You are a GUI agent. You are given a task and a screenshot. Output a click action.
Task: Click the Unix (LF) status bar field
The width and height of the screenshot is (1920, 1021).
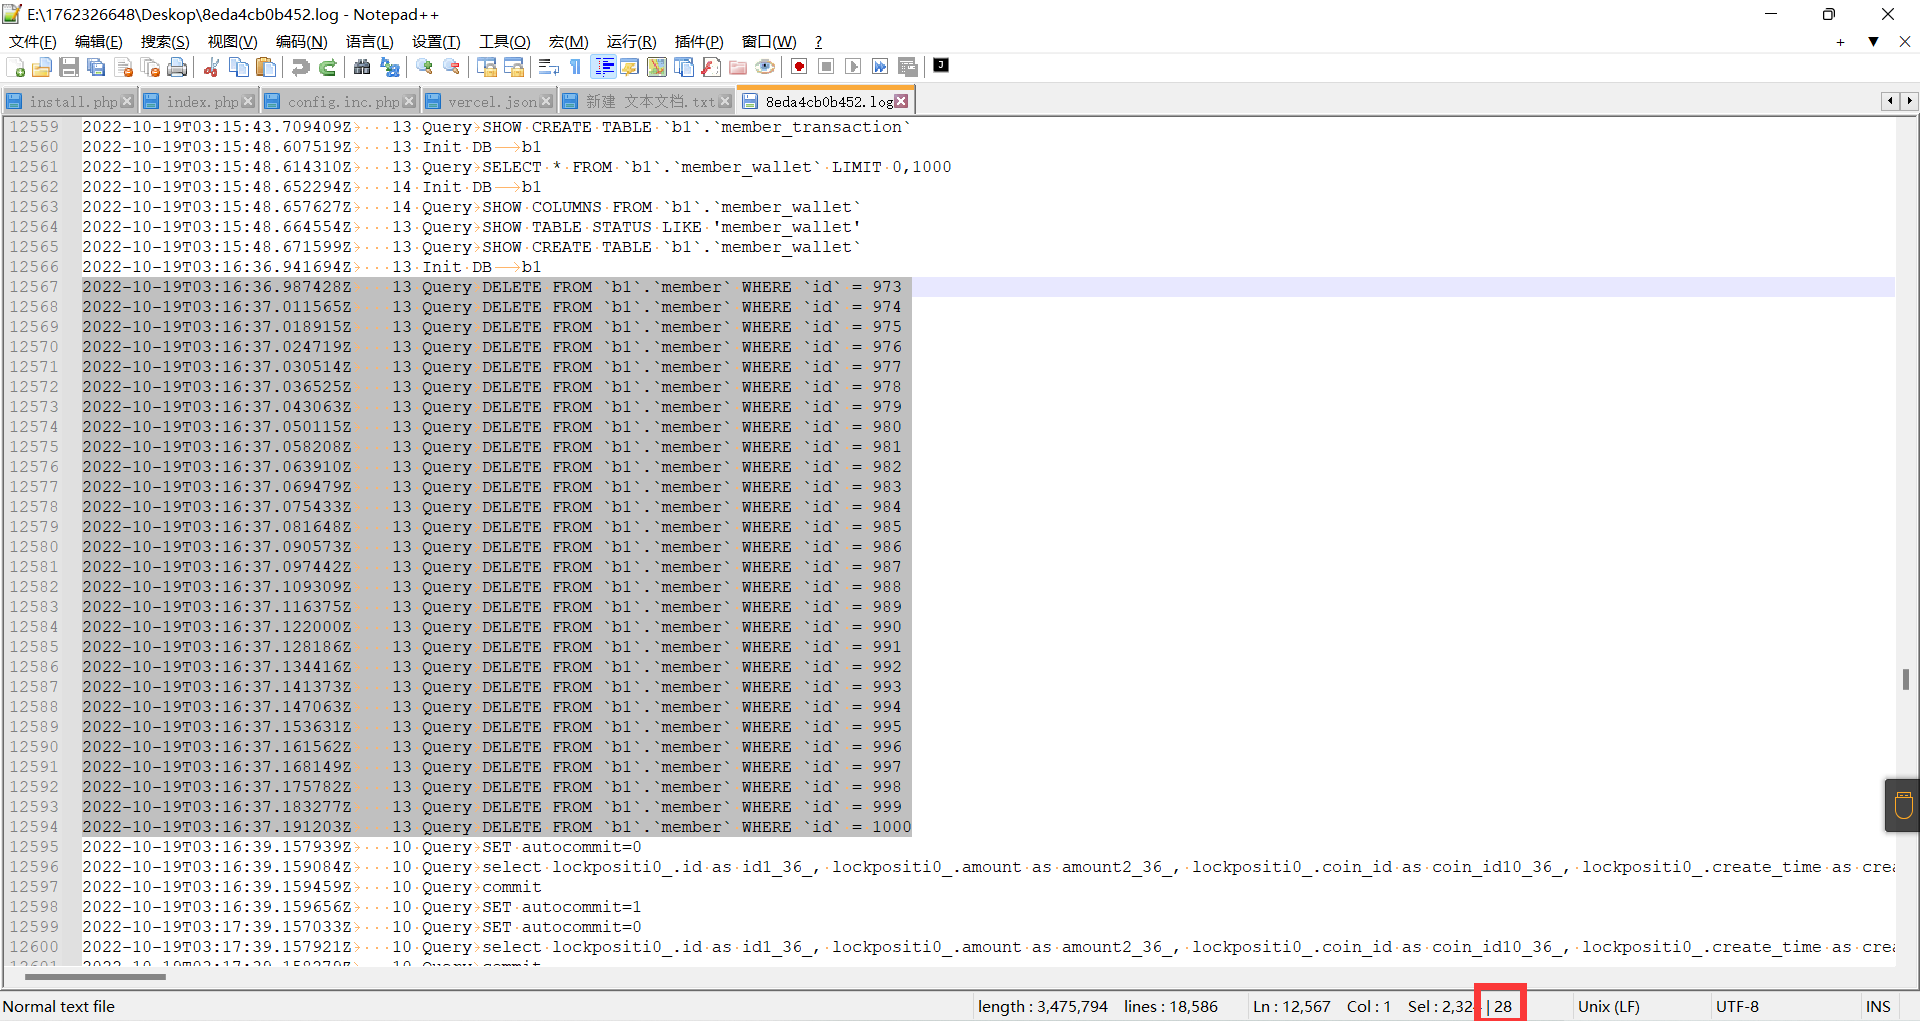click(1609, 1006)
